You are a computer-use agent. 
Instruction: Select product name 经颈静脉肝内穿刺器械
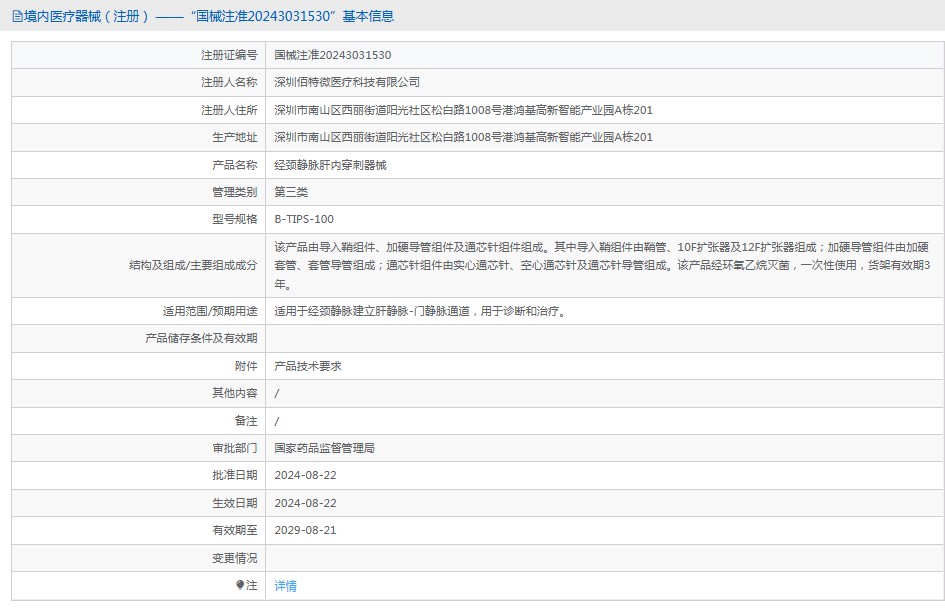click(330, 165)
